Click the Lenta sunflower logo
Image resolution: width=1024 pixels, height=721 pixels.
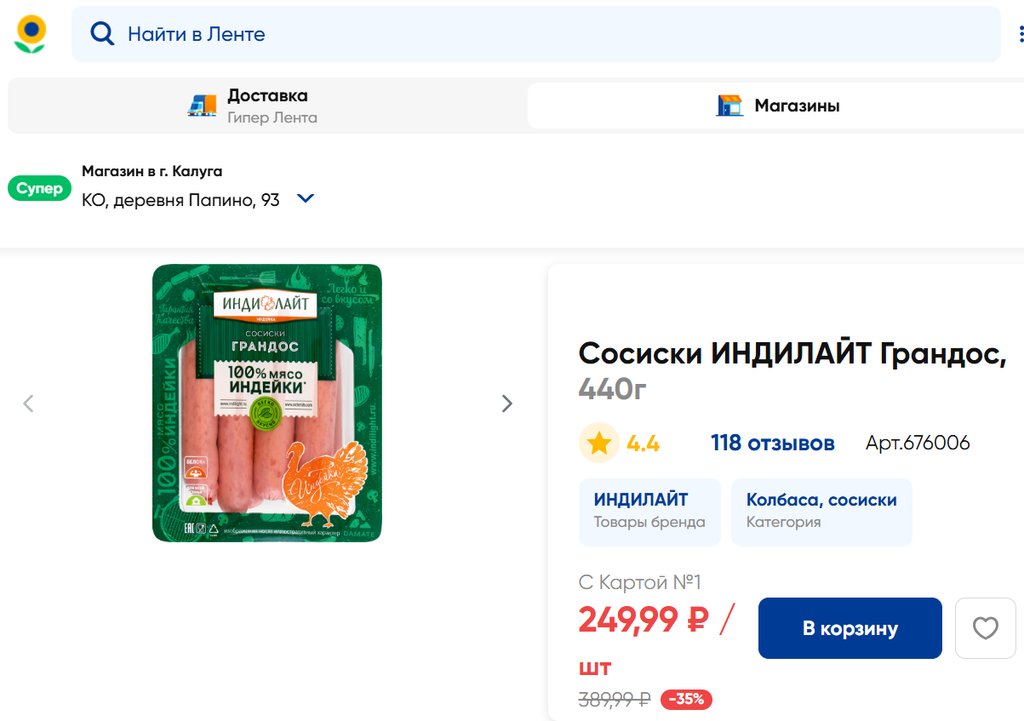pyautogui.click(x=30, y=33)
